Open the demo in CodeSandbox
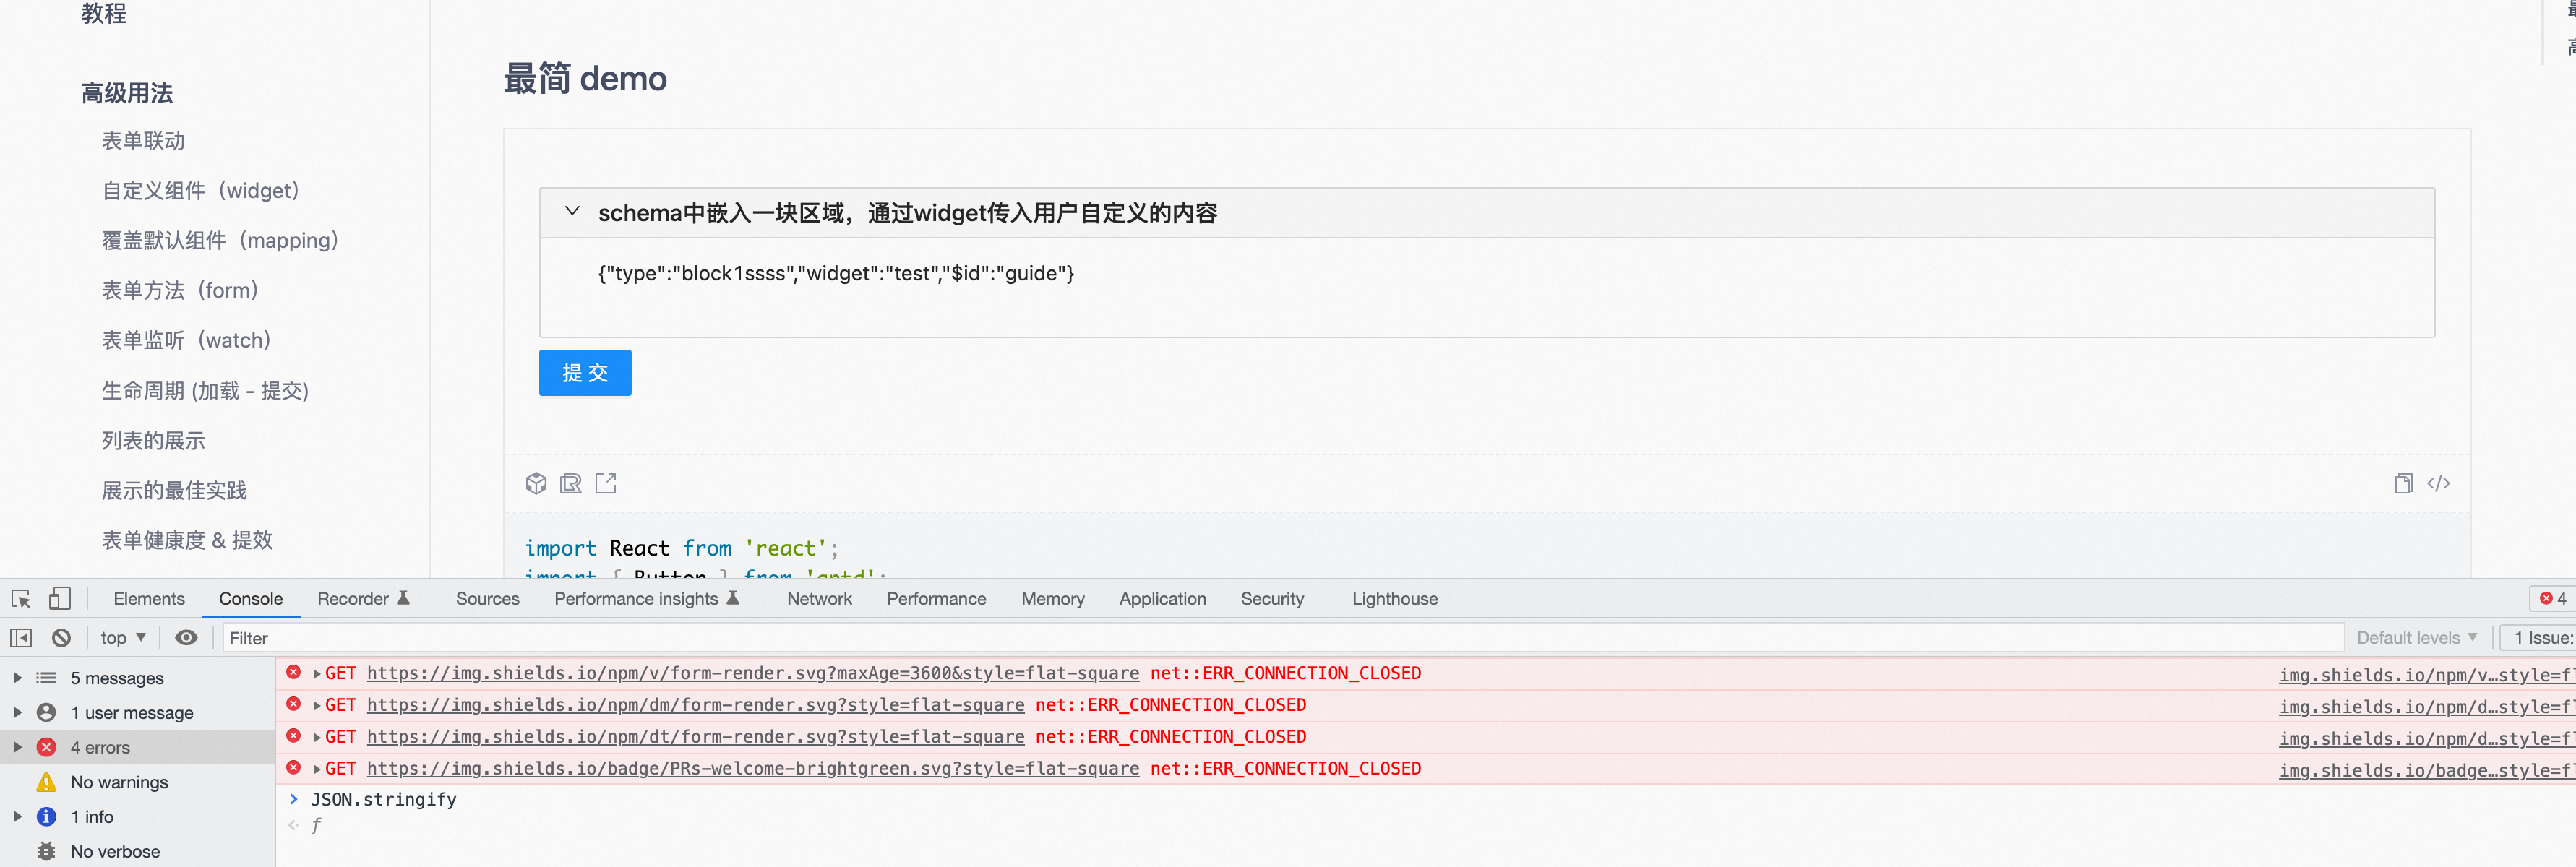Viewport: 2576px width, 867px height. [x=536, y=483]
